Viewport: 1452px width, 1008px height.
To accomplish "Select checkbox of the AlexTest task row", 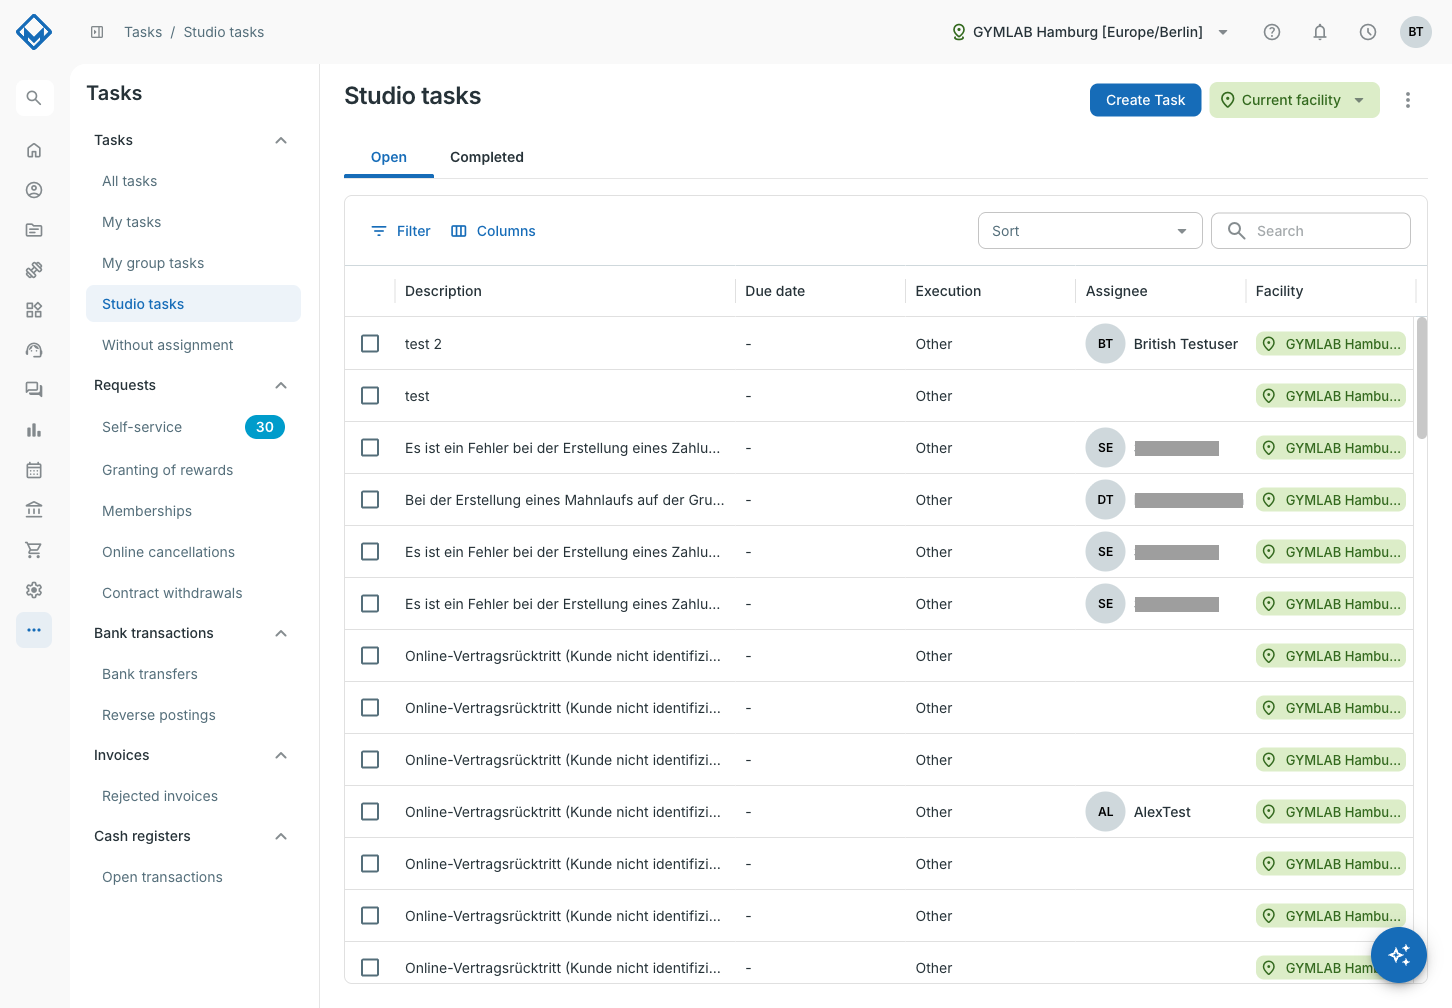I will pos(370,812).
